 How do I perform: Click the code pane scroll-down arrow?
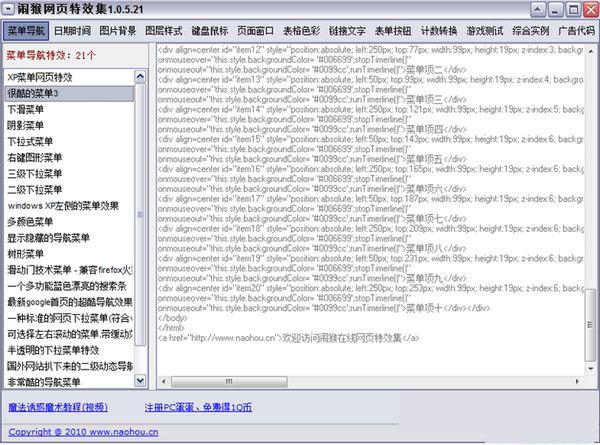(591, 368)
